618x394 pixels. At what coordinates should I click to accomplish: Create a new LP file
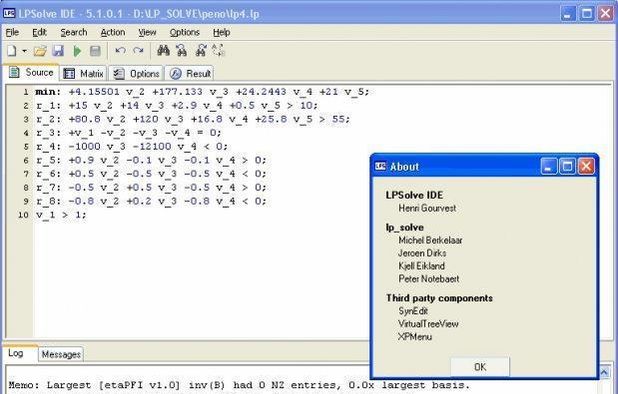click(12, 51)
